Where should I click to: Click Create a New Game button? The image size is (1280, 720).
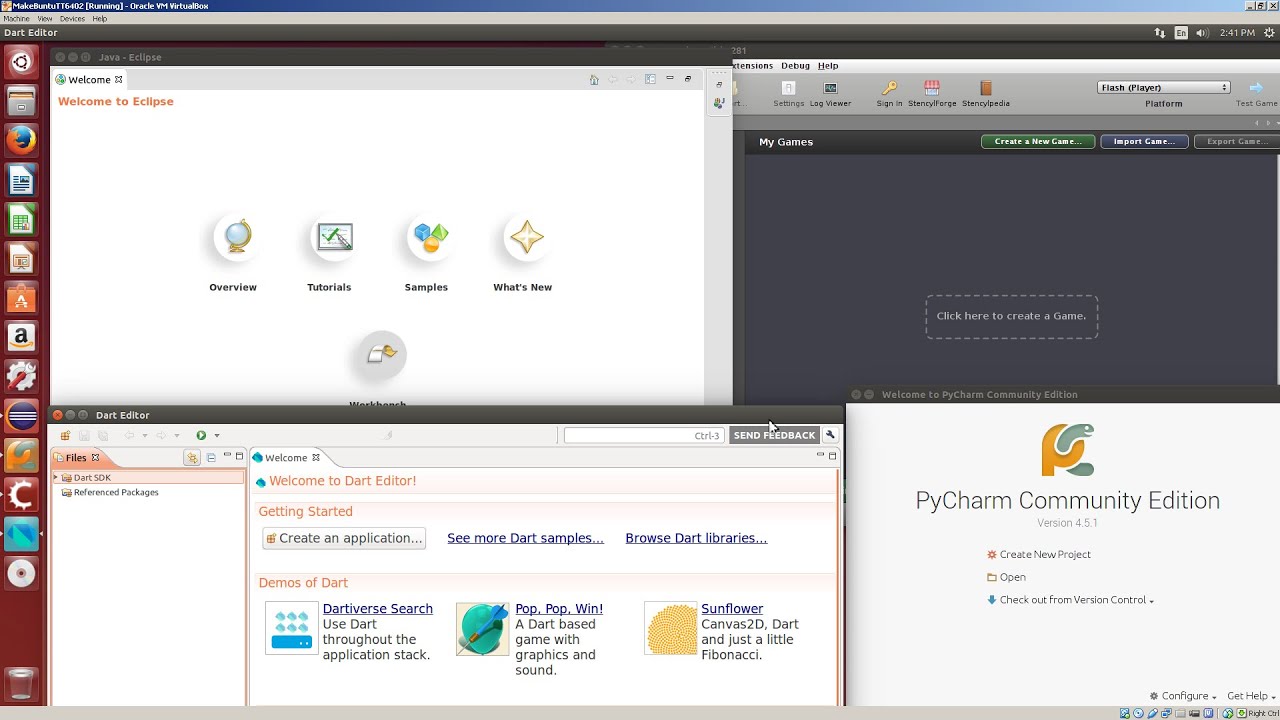click(x=1038, y=142)
